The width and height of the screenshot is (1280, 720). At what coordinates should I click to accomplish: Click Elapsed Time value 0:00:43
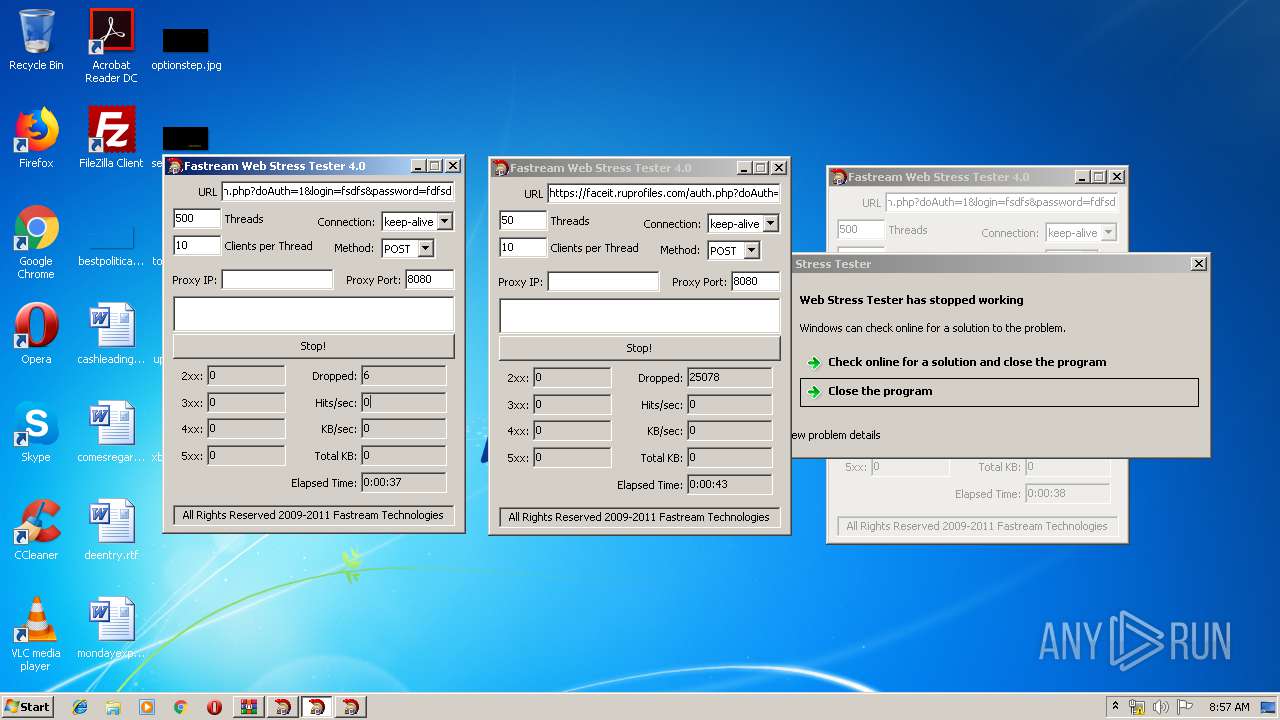tap(729, 484)
